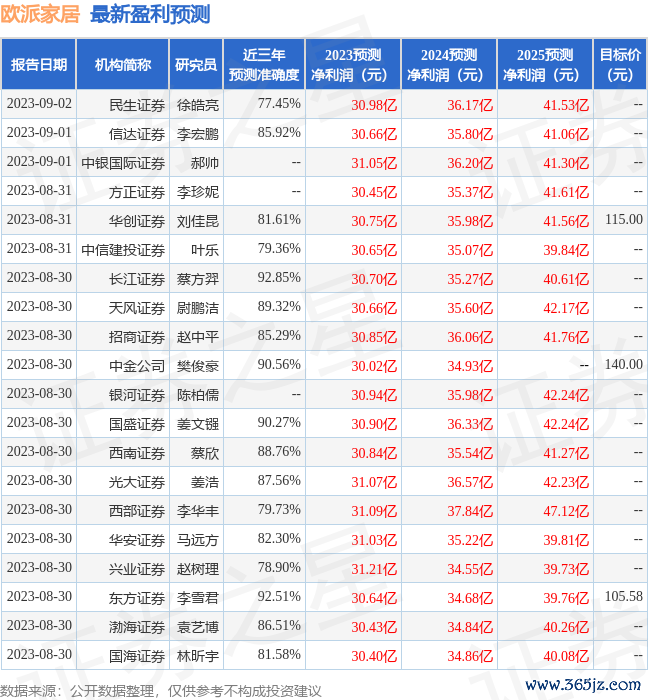The height and width of the screenshot is (700, 648).
Task: Click the 2024预测净利润 column header
Action: click(x=449, y=65)
